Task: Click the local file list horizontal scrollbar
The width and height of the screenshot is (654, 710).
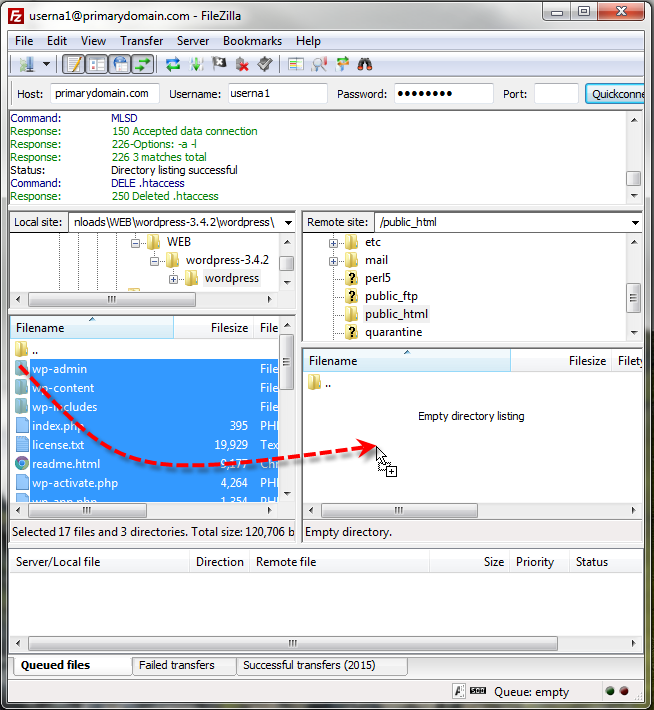Action: [150, 510]
